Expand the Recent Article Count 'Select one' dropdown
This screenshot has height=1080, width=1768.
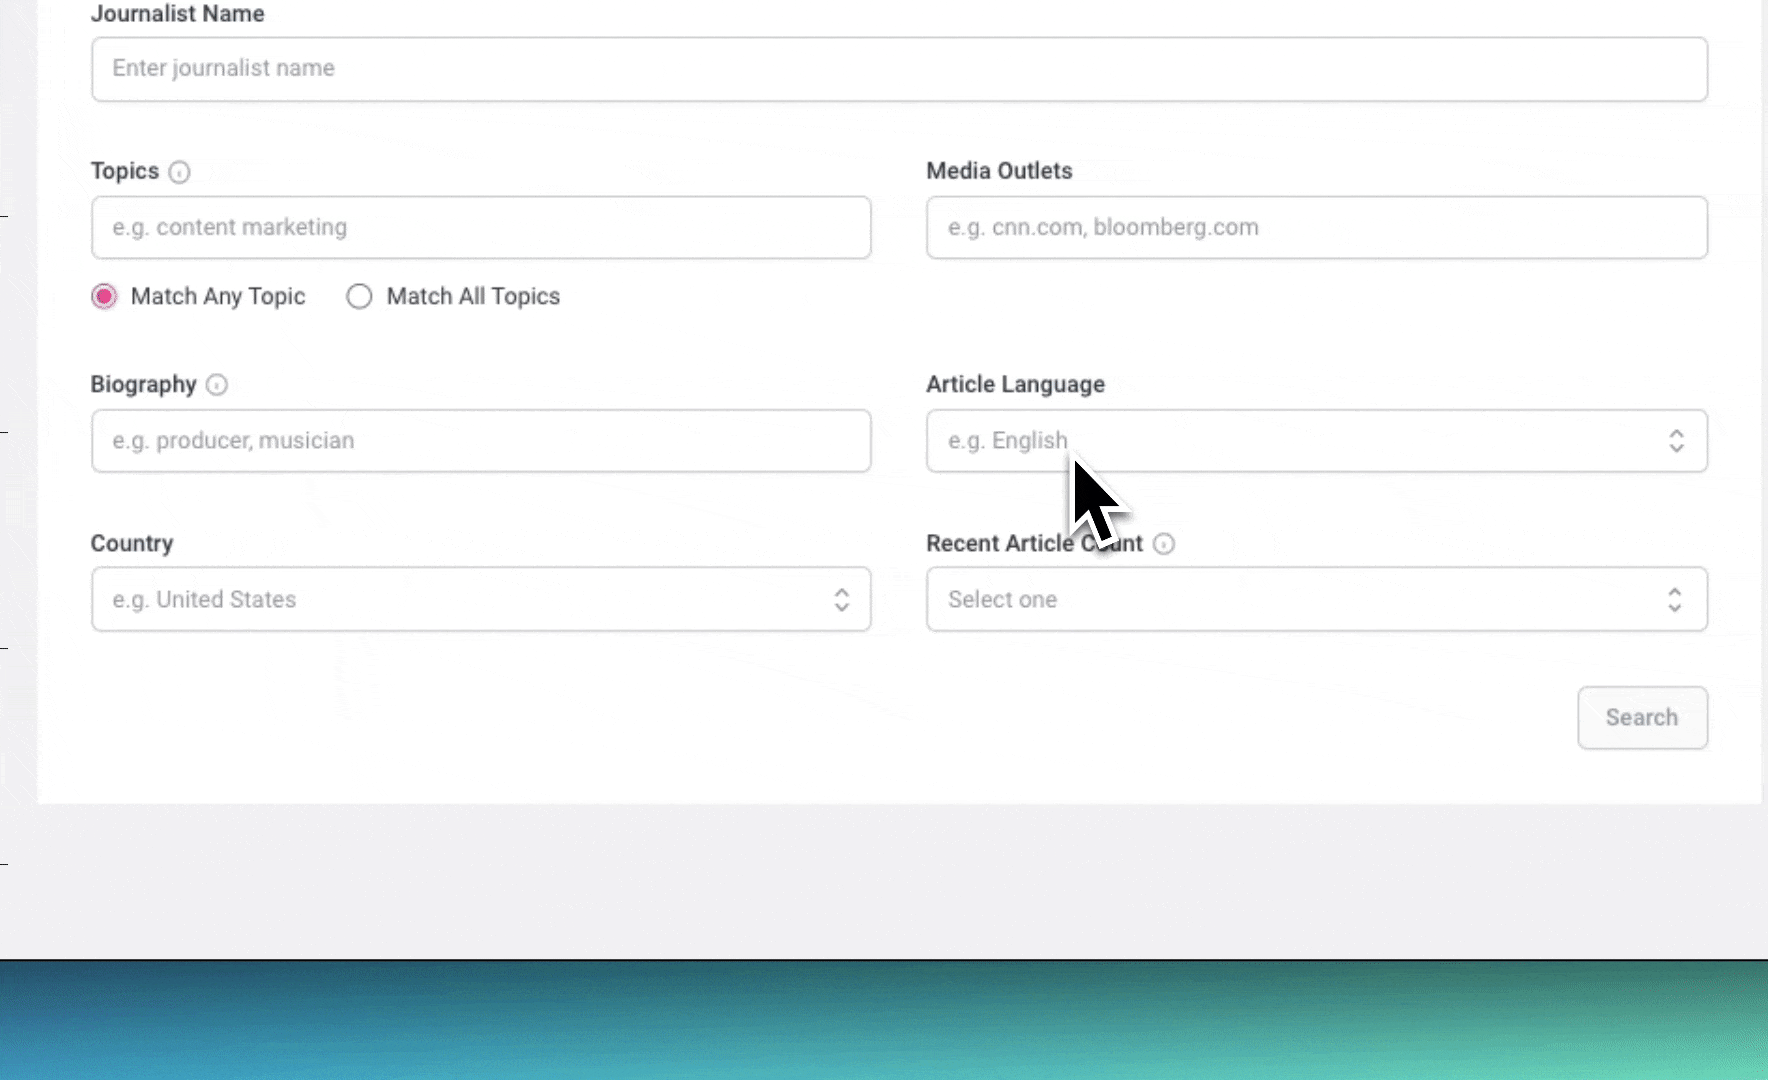1300,600
